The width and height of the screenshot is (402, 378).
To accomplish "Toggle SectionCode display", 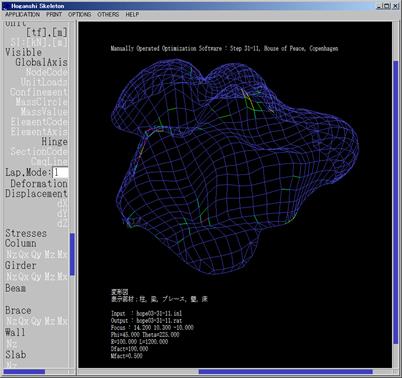I will click(39, 151).
